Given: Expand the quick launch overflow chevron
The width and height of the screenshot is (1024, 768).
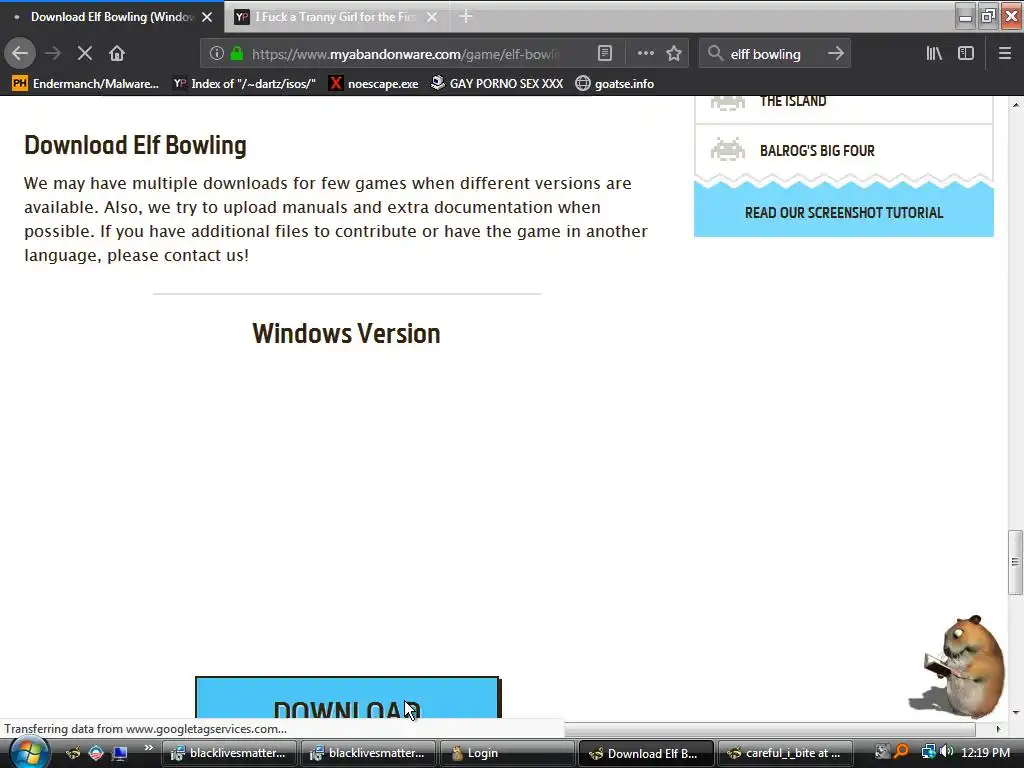Looking at the screenshot, I should pyautogui.click(x=148, y=748).
